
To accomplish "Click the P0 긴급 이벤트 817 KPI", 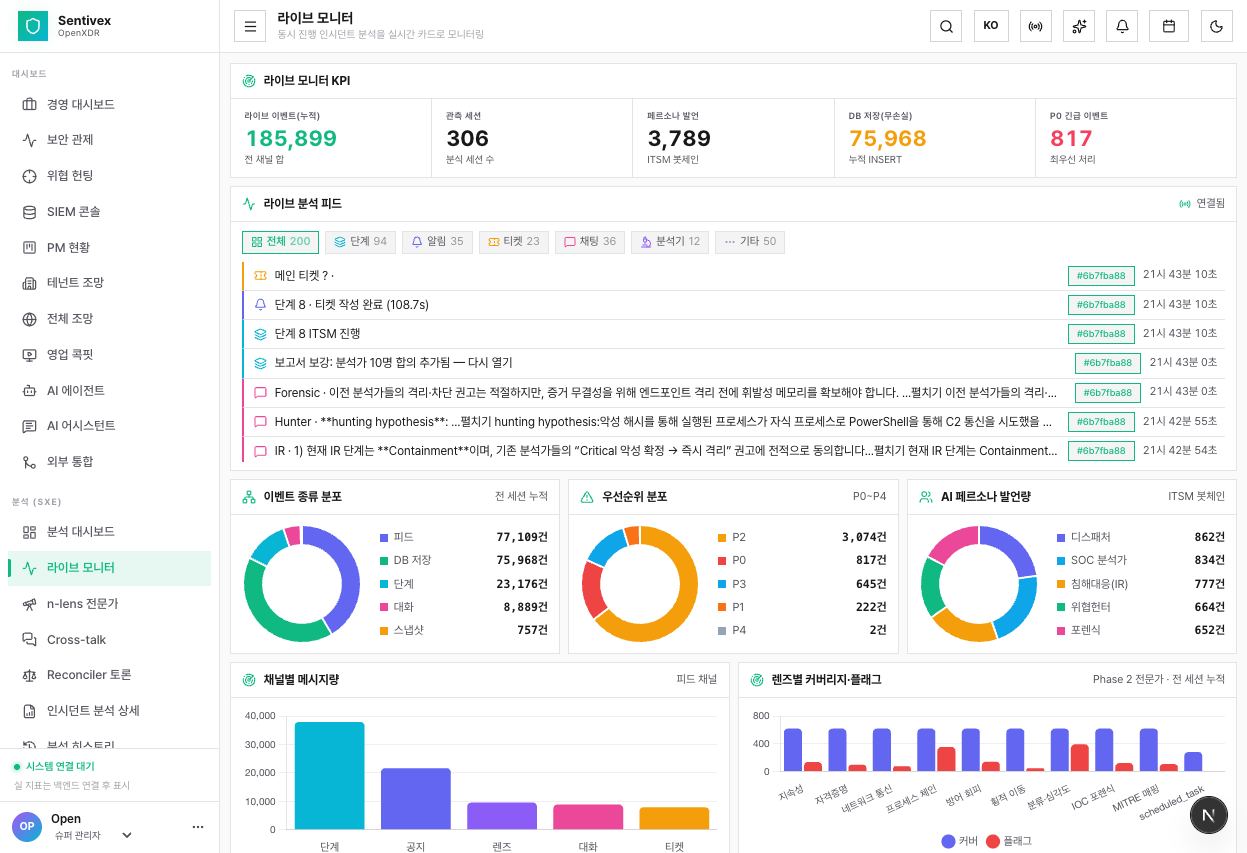I will tap(1136, 138).
